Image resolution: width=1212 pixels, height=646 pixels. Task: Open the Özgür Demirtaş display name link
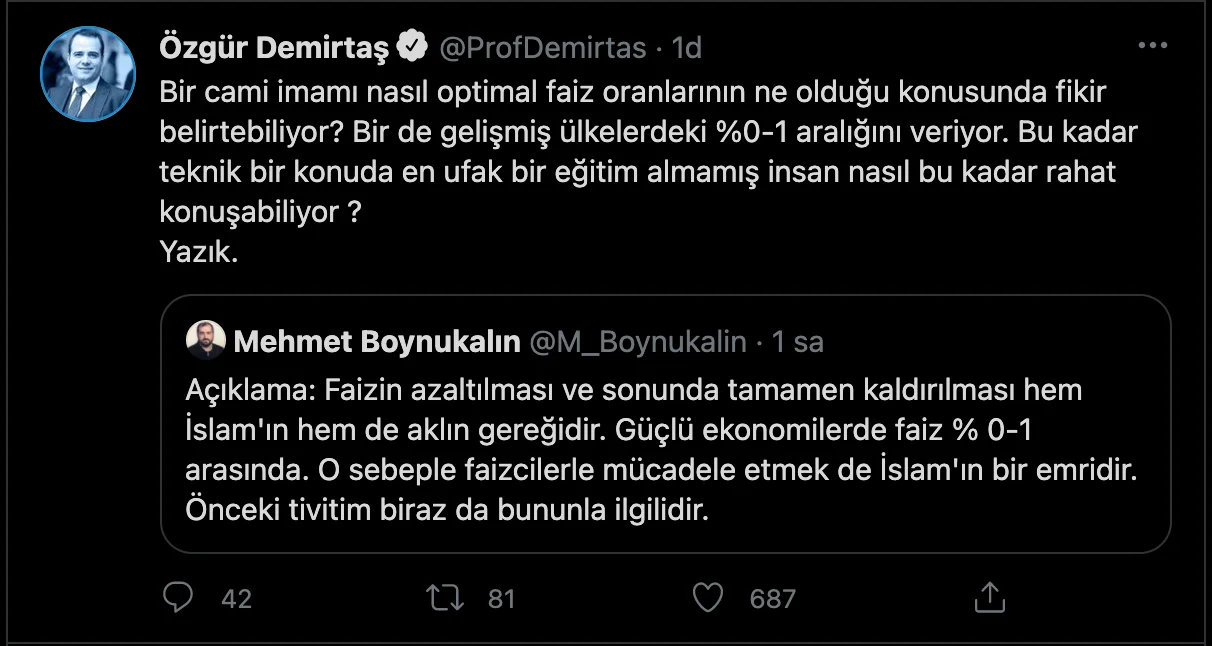273,46
